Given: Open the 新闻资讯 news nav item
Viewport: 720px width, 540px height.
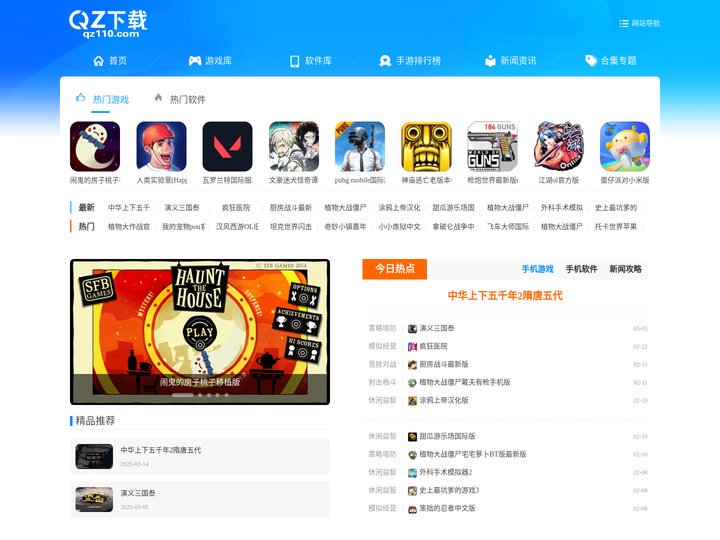Looking at the screenshot, I should point(511,61).
